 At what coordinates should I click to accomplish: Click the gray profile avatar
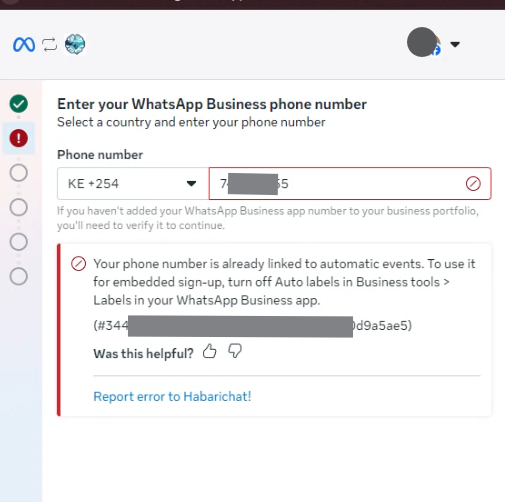[422, 42]
